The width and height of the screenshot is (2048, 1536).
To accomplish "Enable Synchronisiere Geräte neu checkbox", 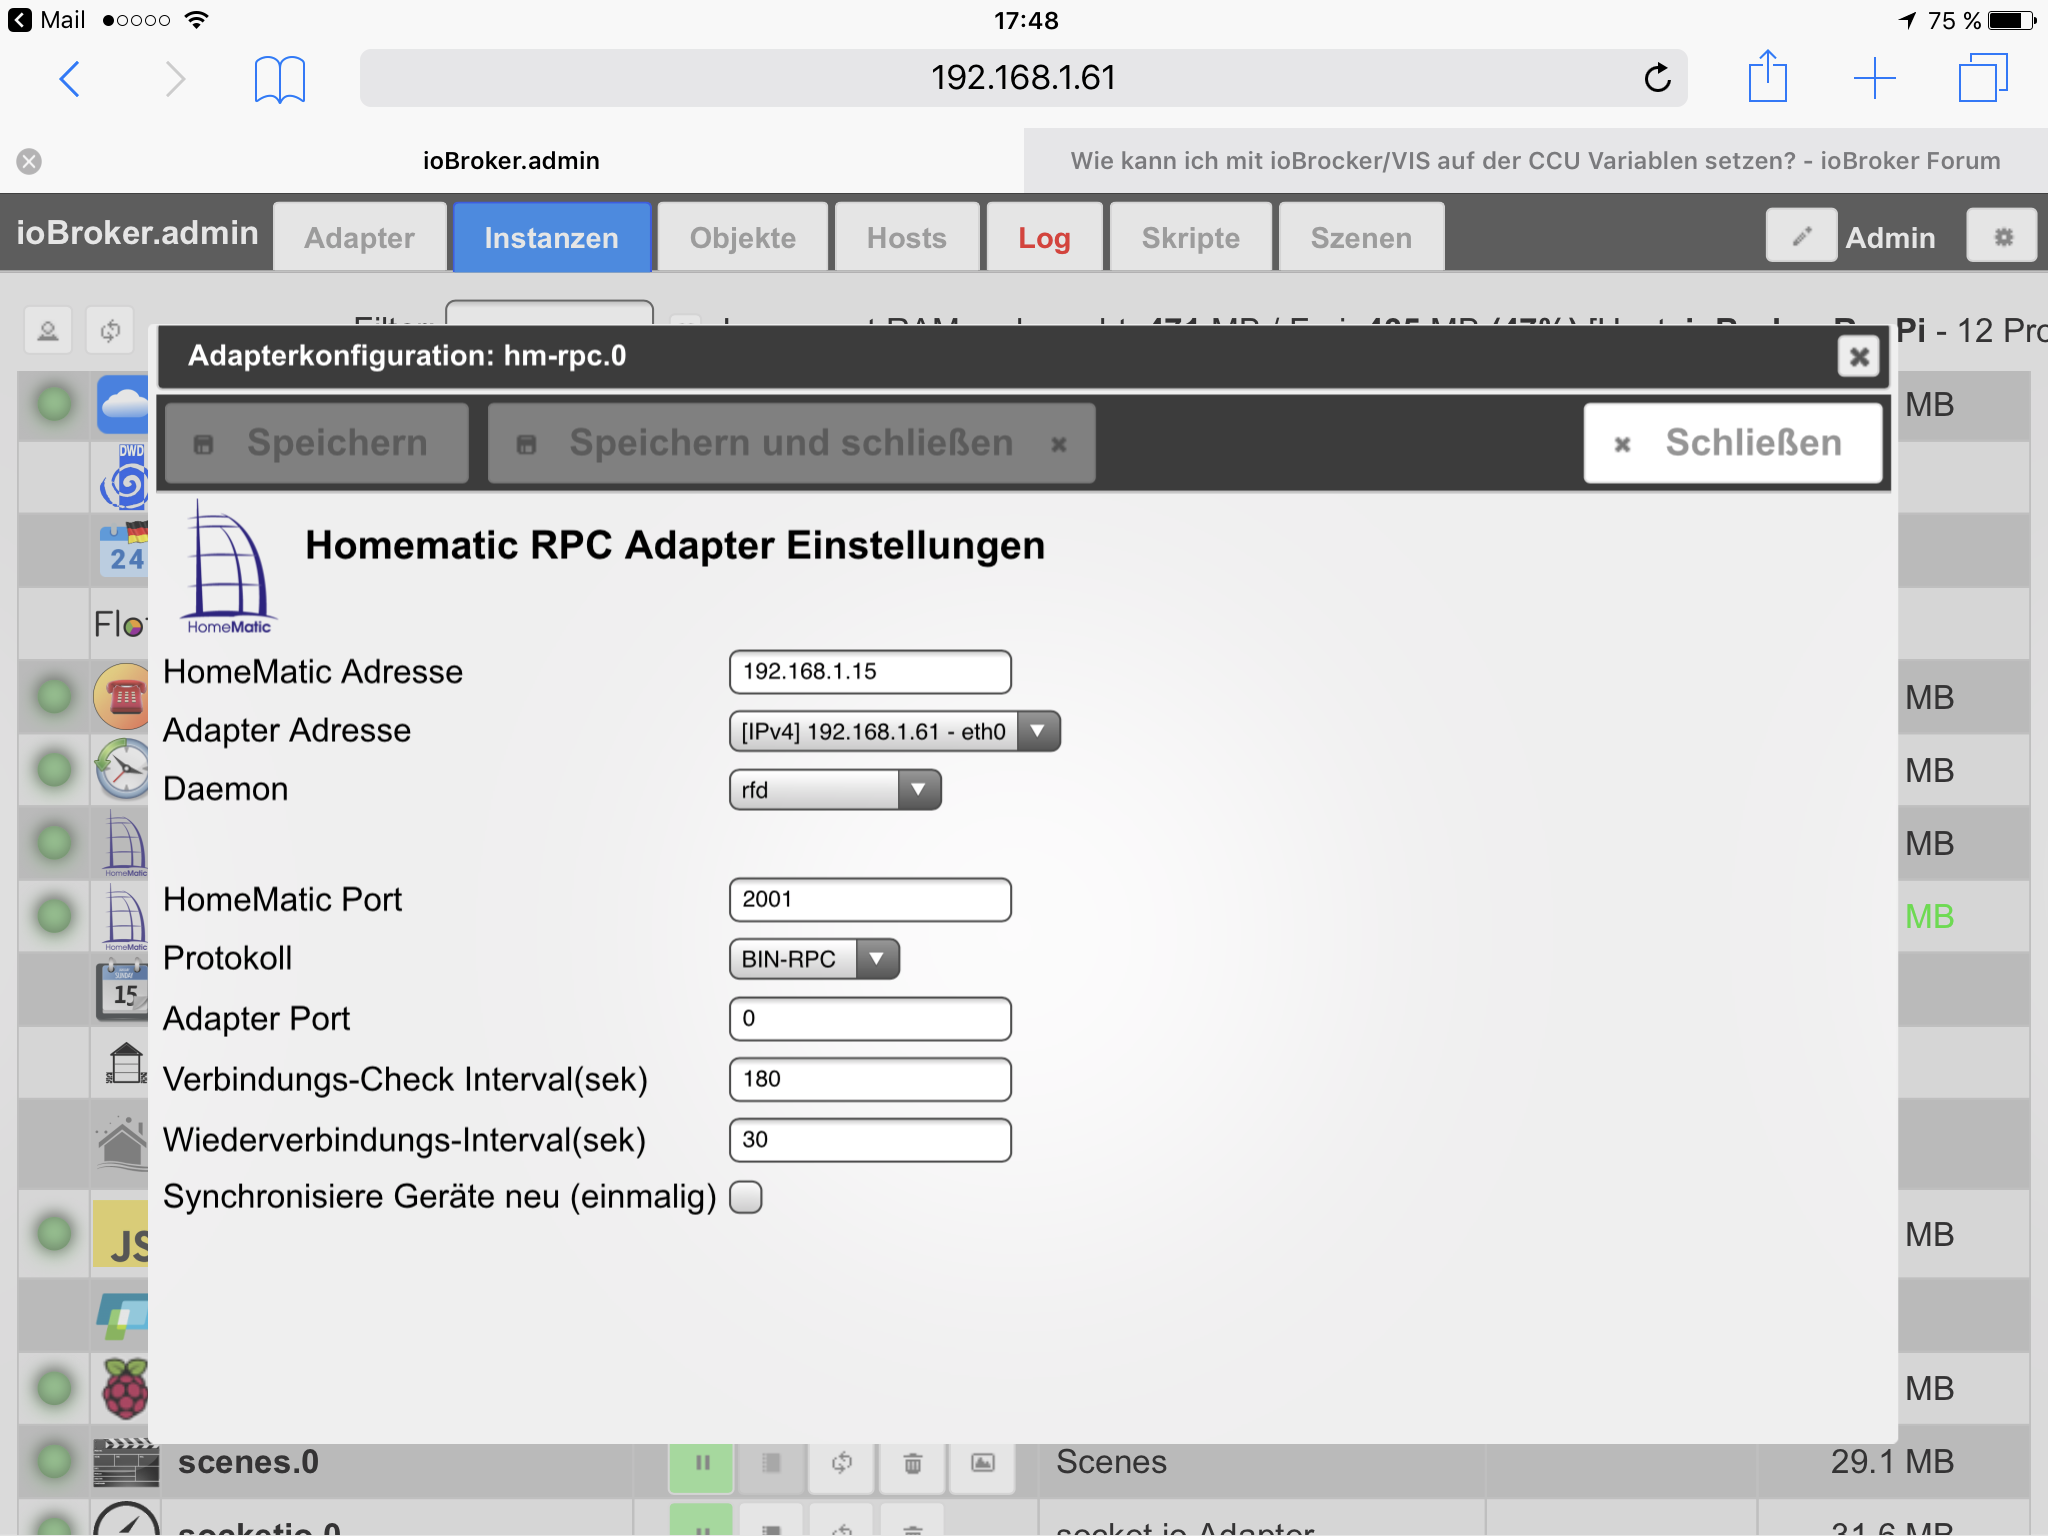I will pyautogui.click(x=746, y=1197).
